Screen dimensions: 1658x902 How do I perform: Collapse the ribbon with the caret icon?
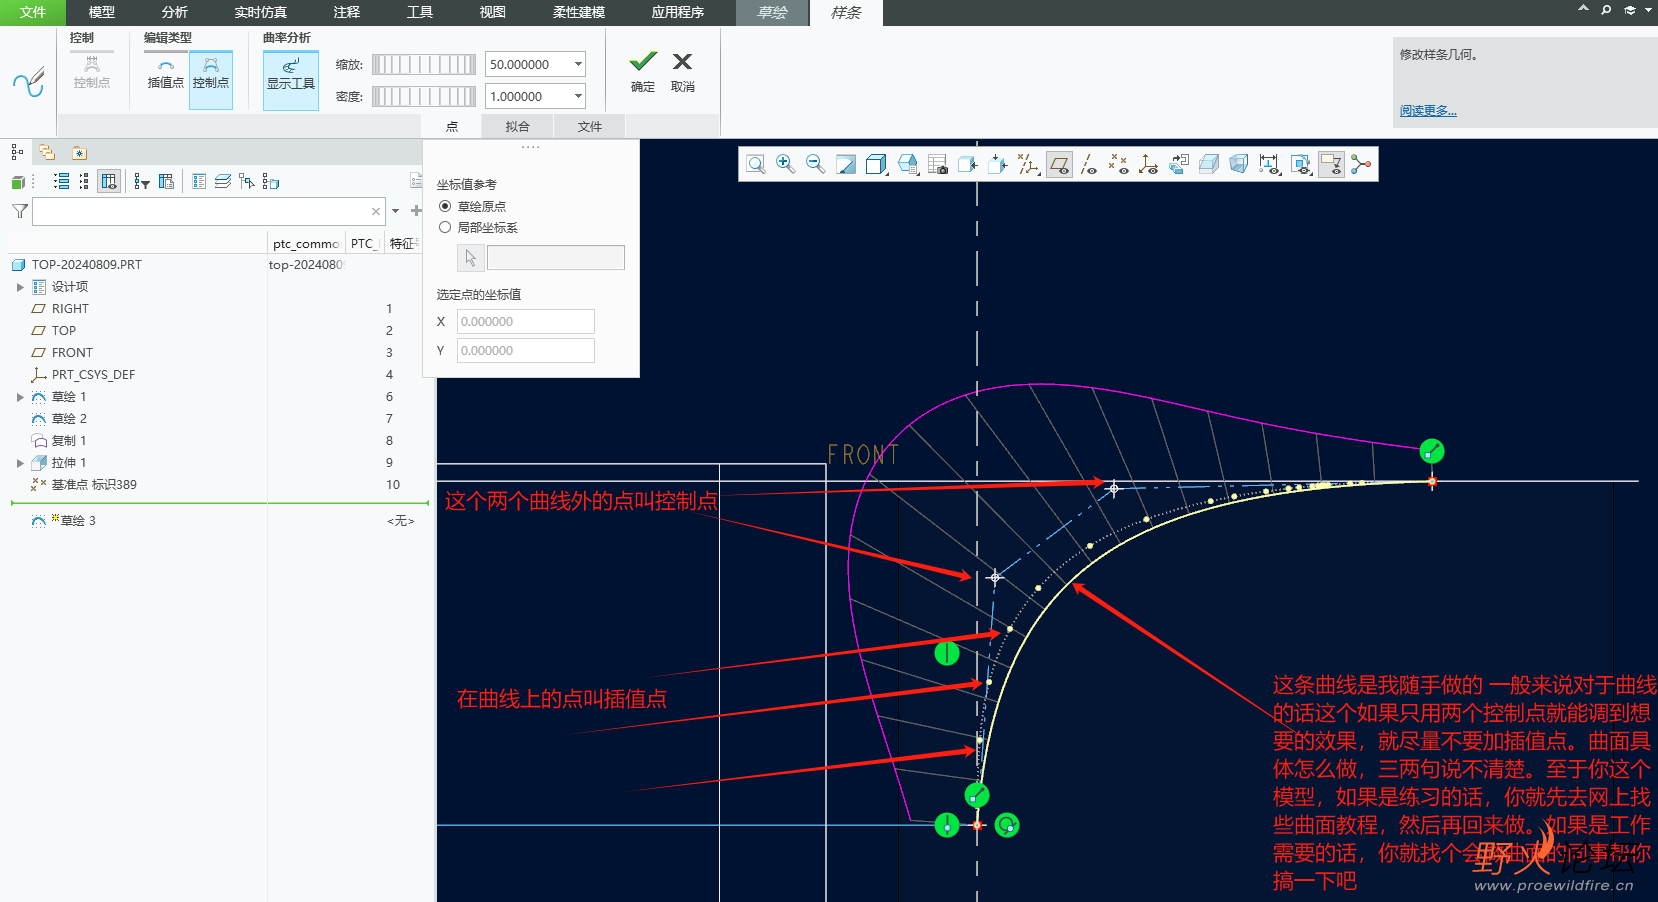(x=1583, y=9)
